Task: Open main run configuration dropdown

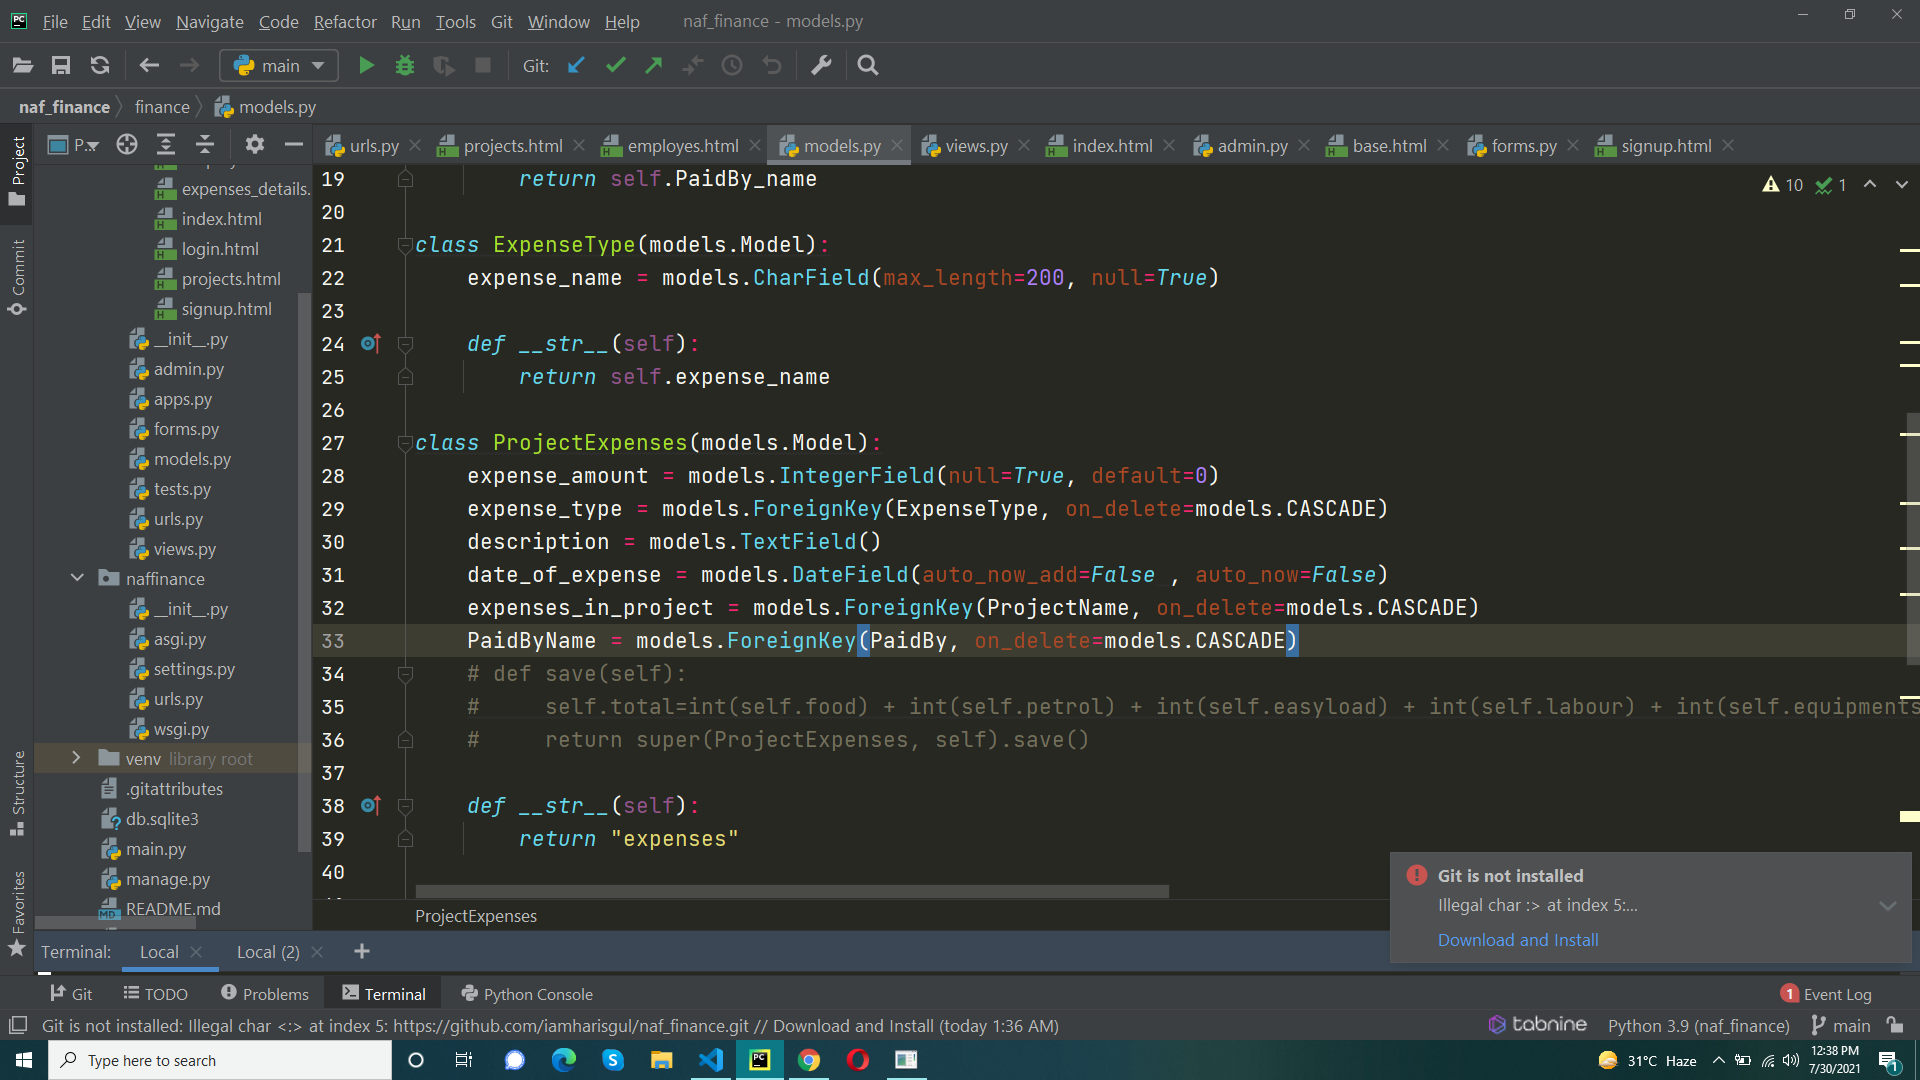Action: click(x=279, y=66)
